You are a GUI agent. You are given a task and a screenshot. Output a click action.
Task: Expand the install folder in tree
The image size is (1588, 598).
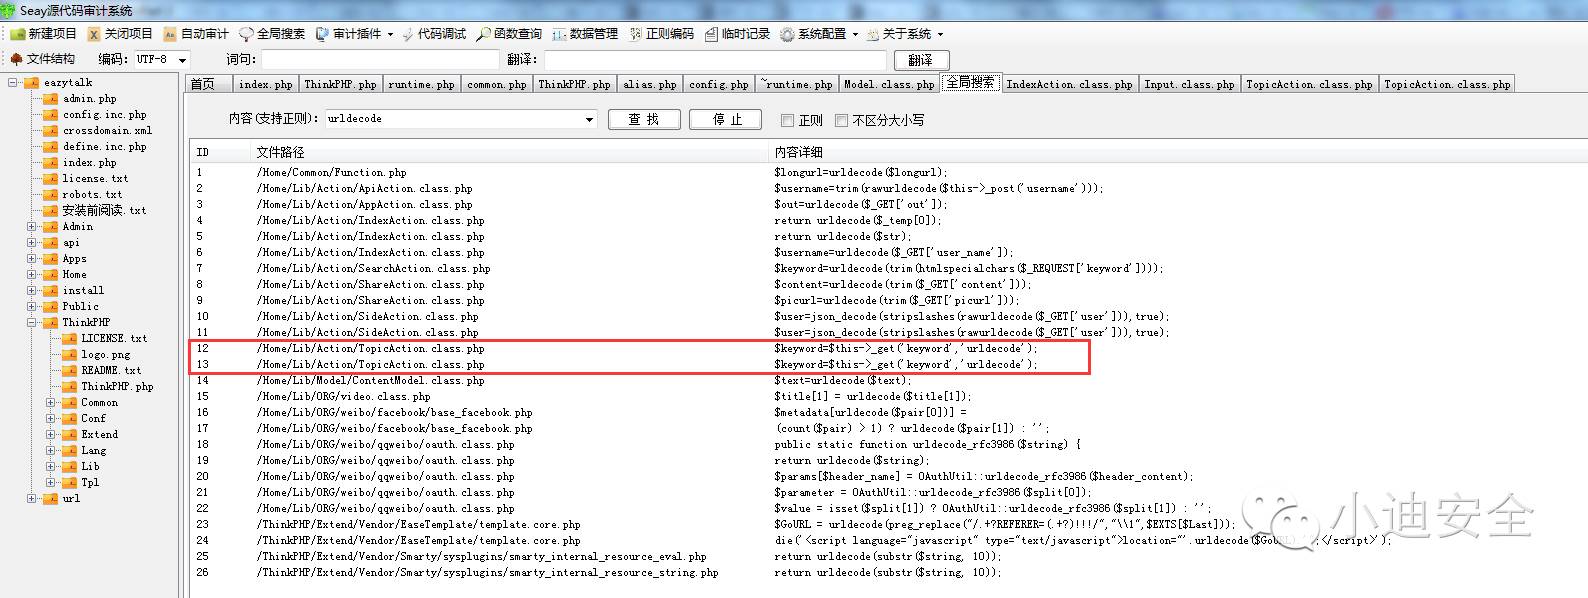[31, 291]
